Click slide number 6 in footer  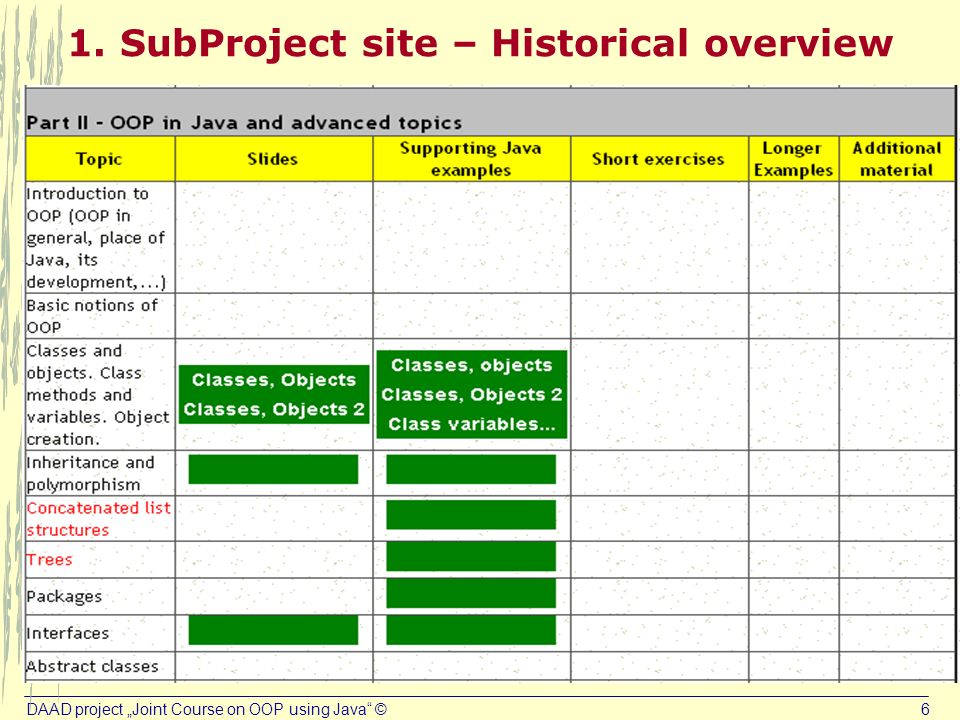click(x=925, y=709)
